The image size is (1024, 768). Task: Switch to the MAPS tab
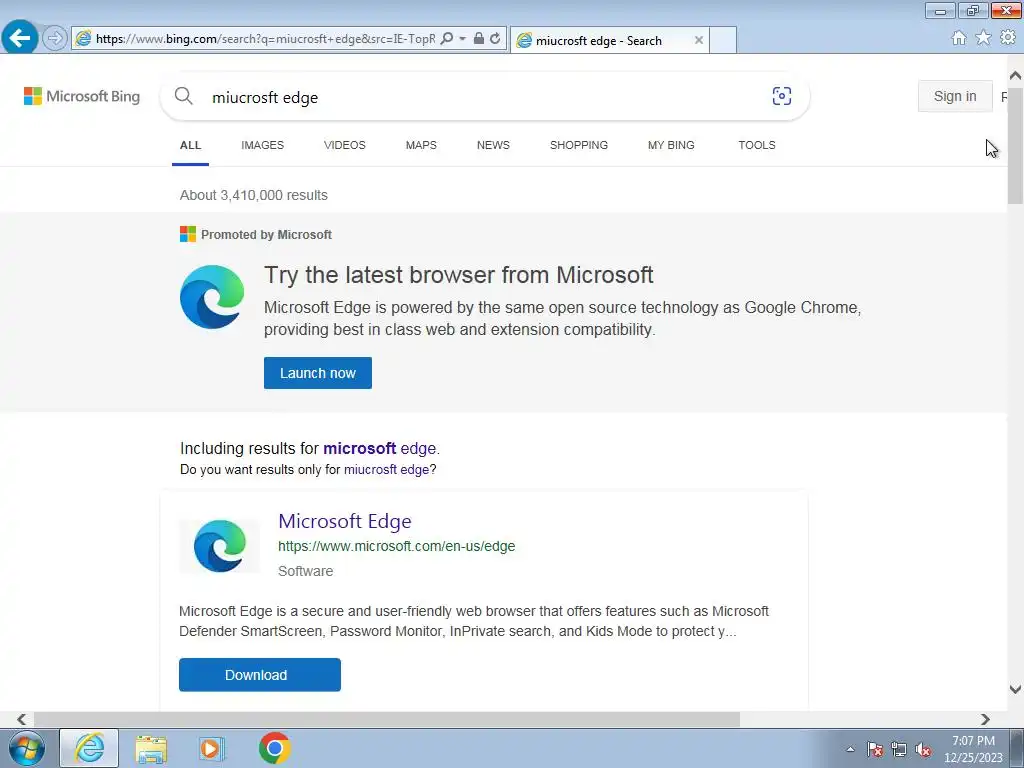(x=421, y=145)
